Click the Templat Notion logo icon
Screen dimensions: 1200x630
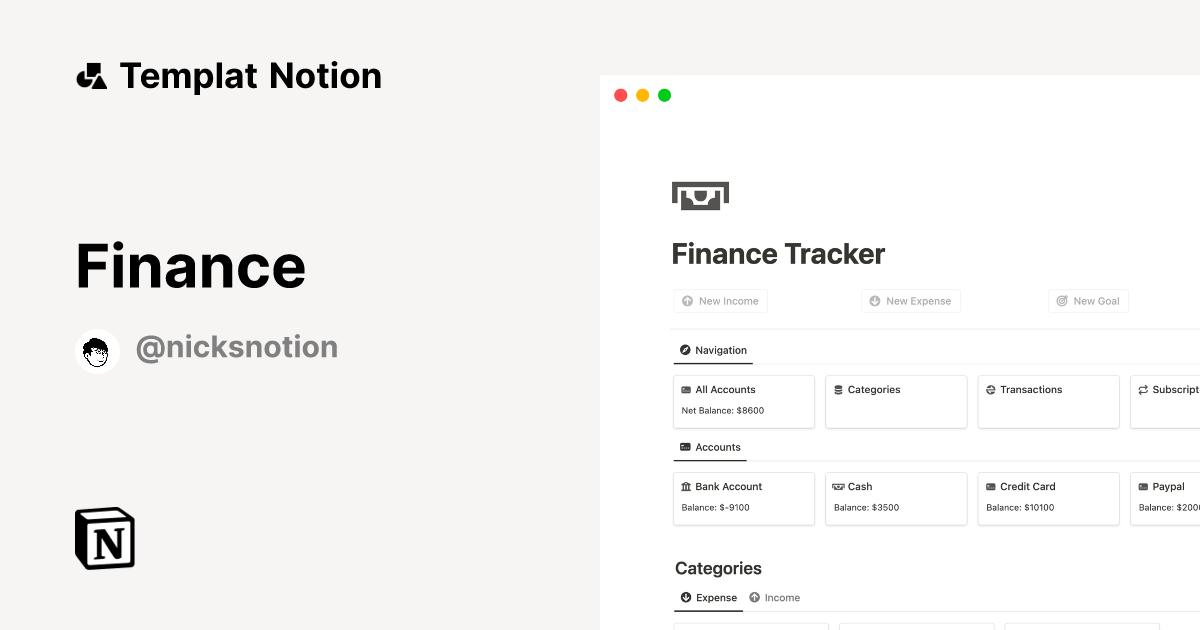click(92, 75)
